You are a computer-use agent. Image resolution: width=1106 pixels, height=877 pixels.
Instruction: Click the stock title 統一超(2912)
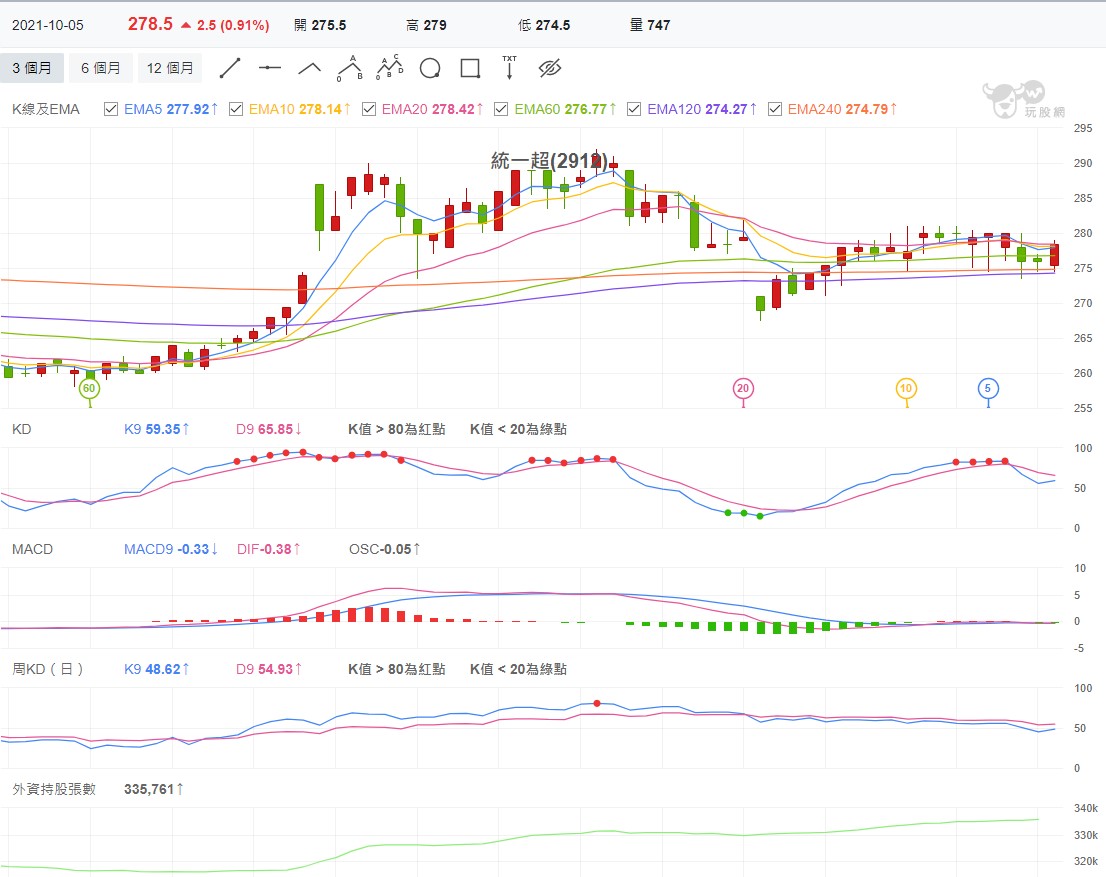pyautogui.click(x=549, y=161)
